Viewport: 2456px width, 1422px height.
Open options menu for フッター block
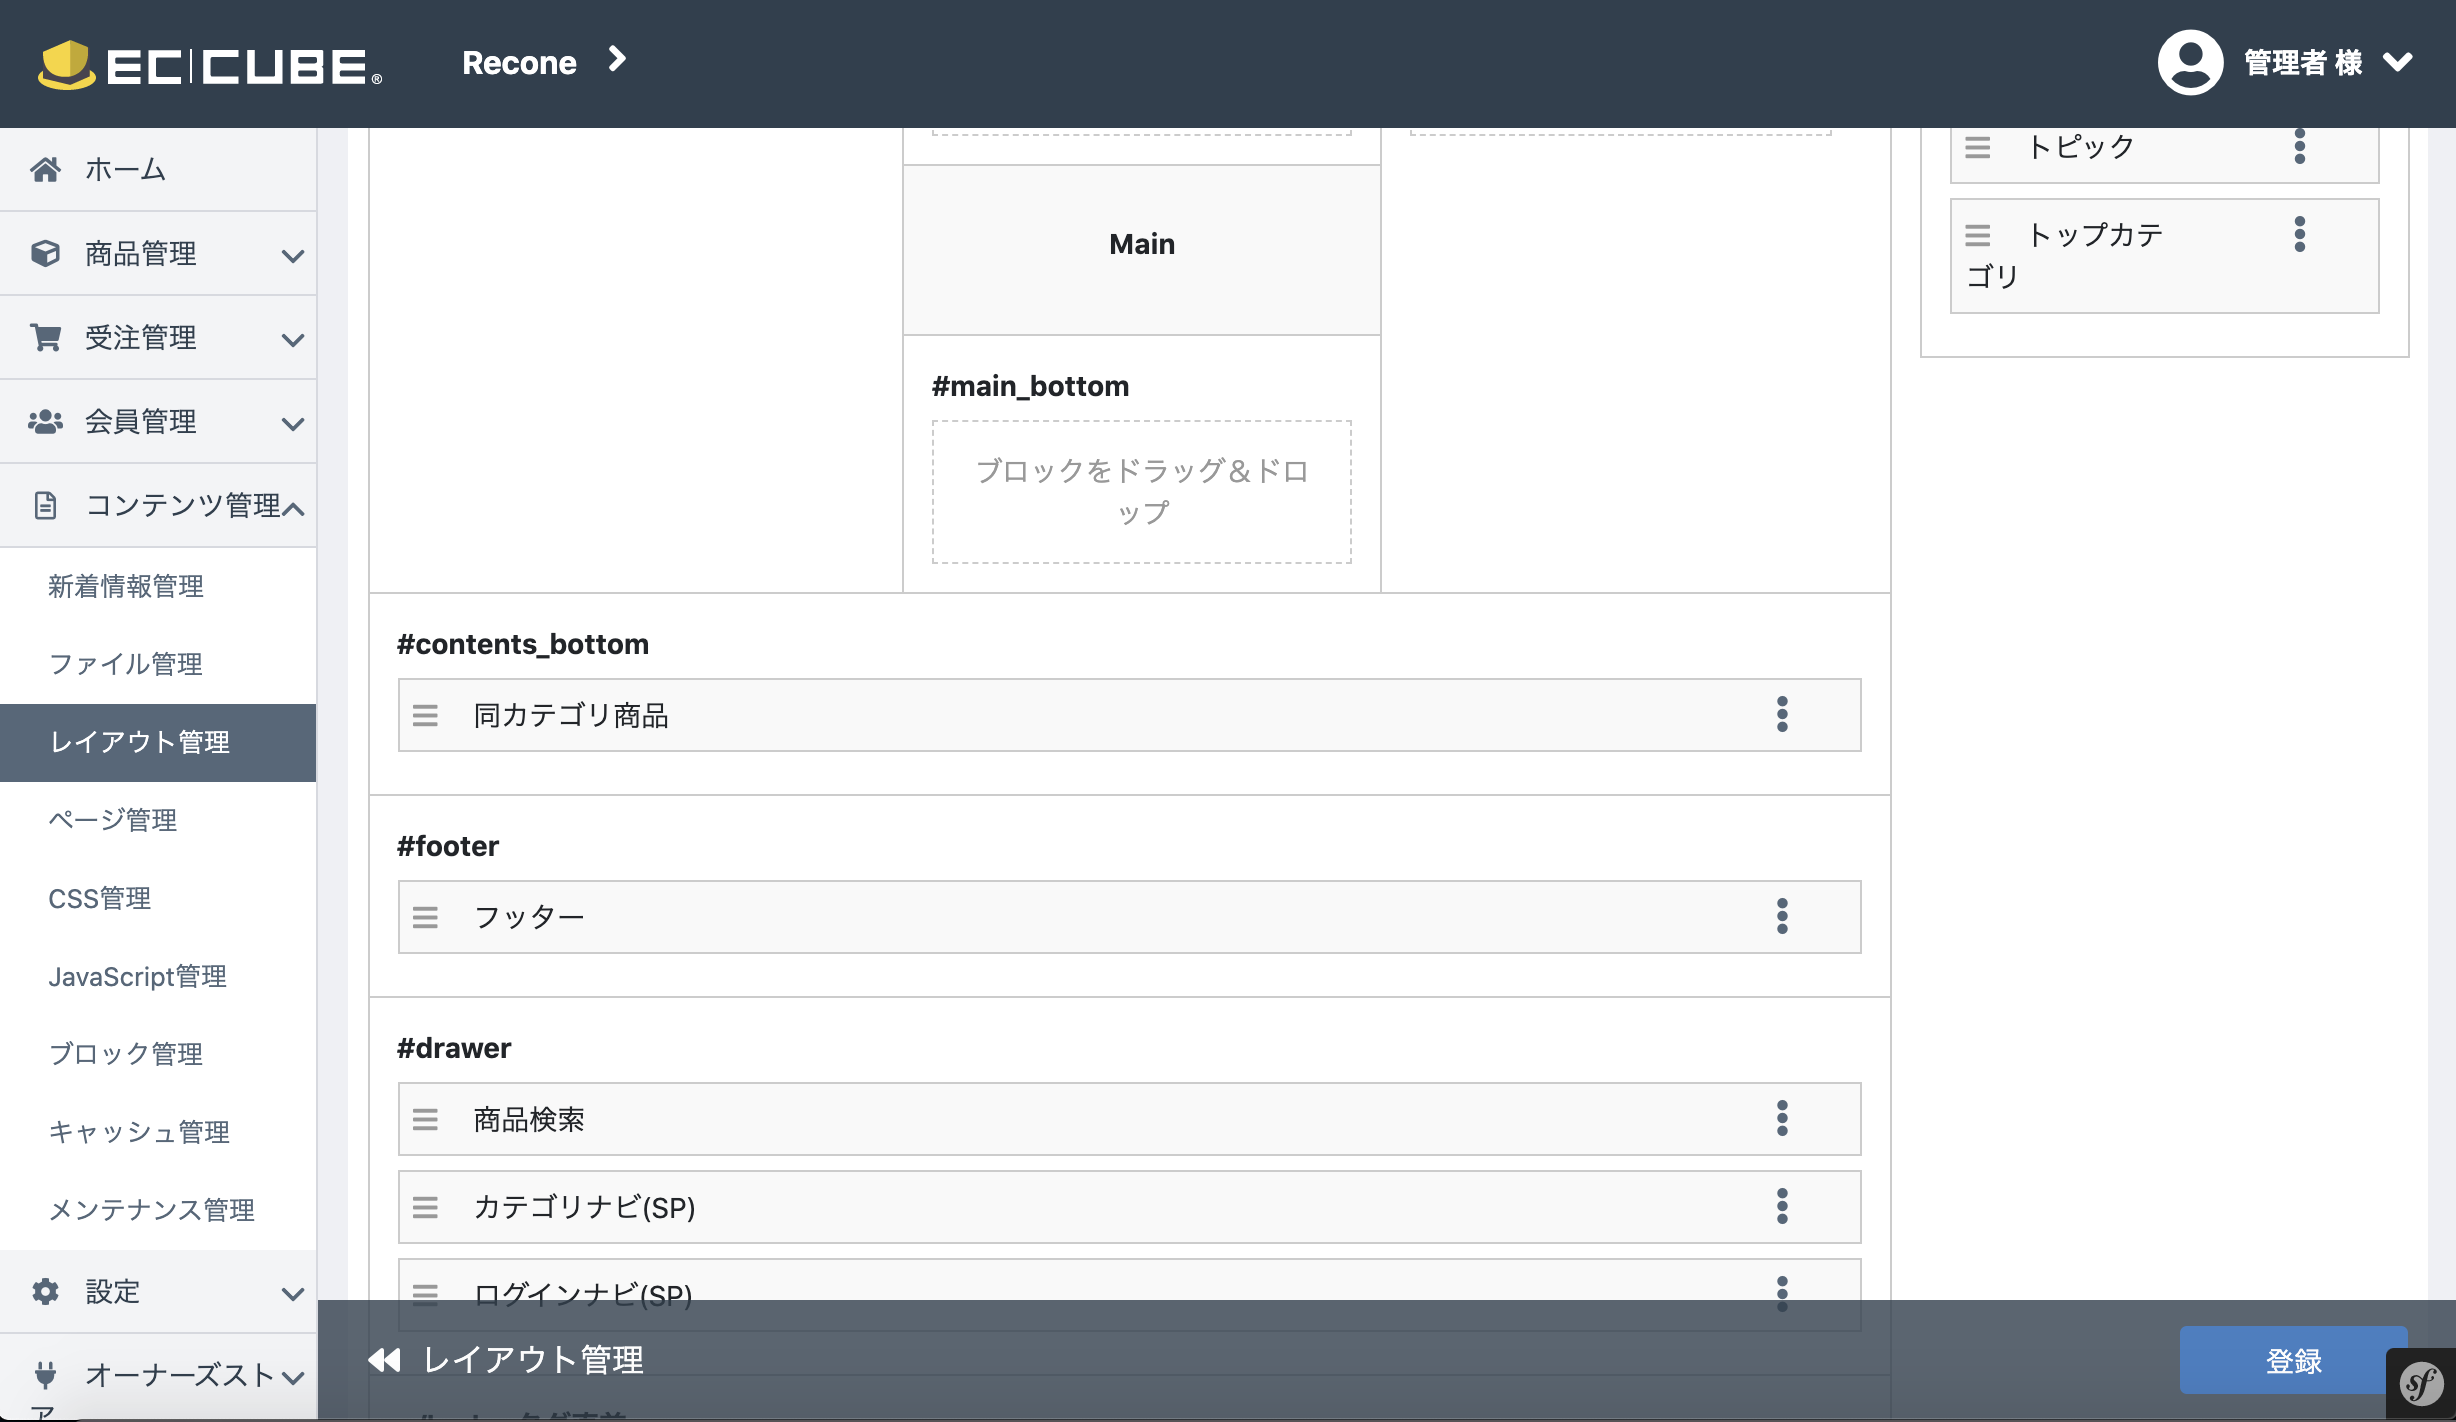1782,917
